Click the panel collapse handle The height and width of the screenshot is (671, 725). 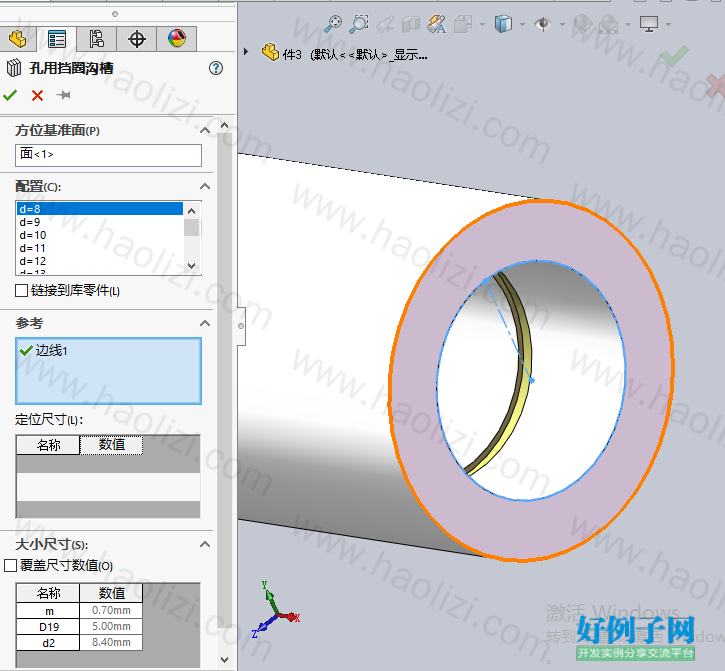click(241, 326)
